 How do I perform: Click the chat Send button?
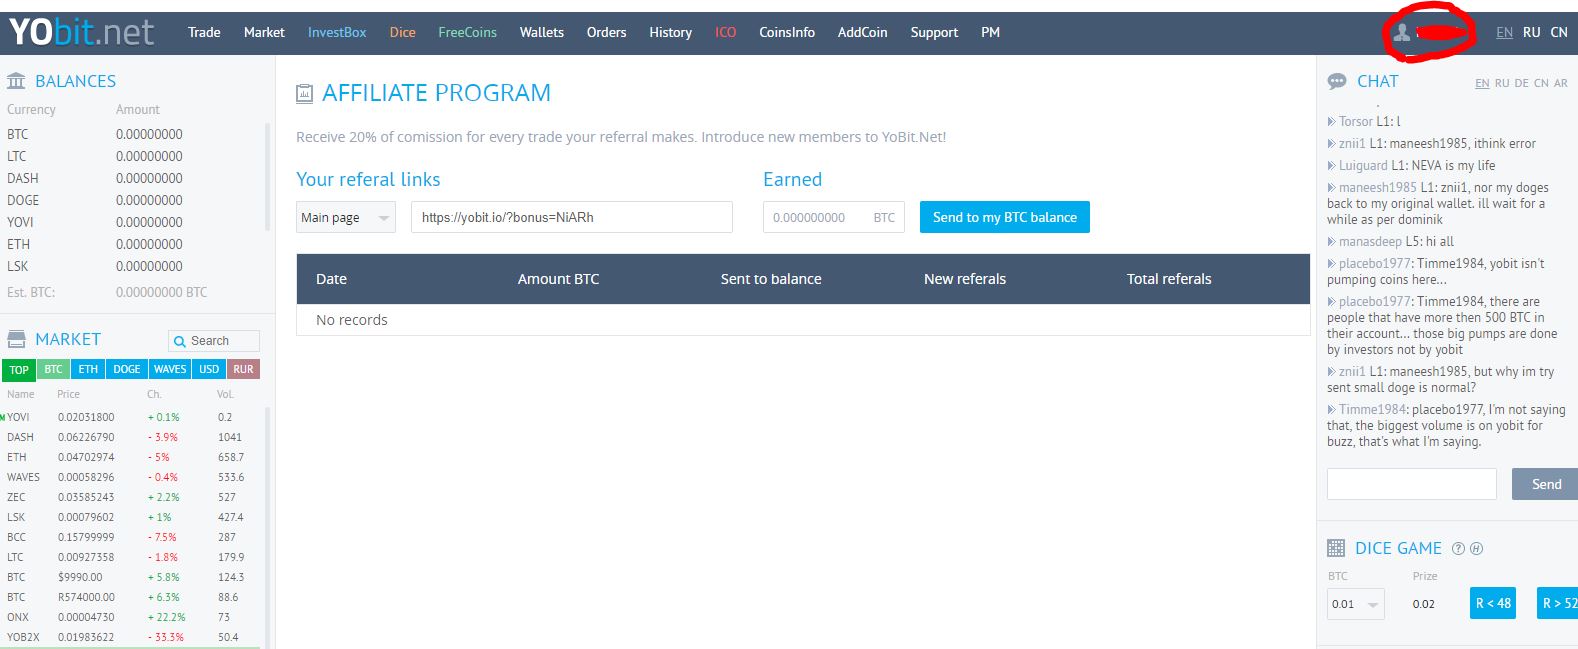point(1545,484)
